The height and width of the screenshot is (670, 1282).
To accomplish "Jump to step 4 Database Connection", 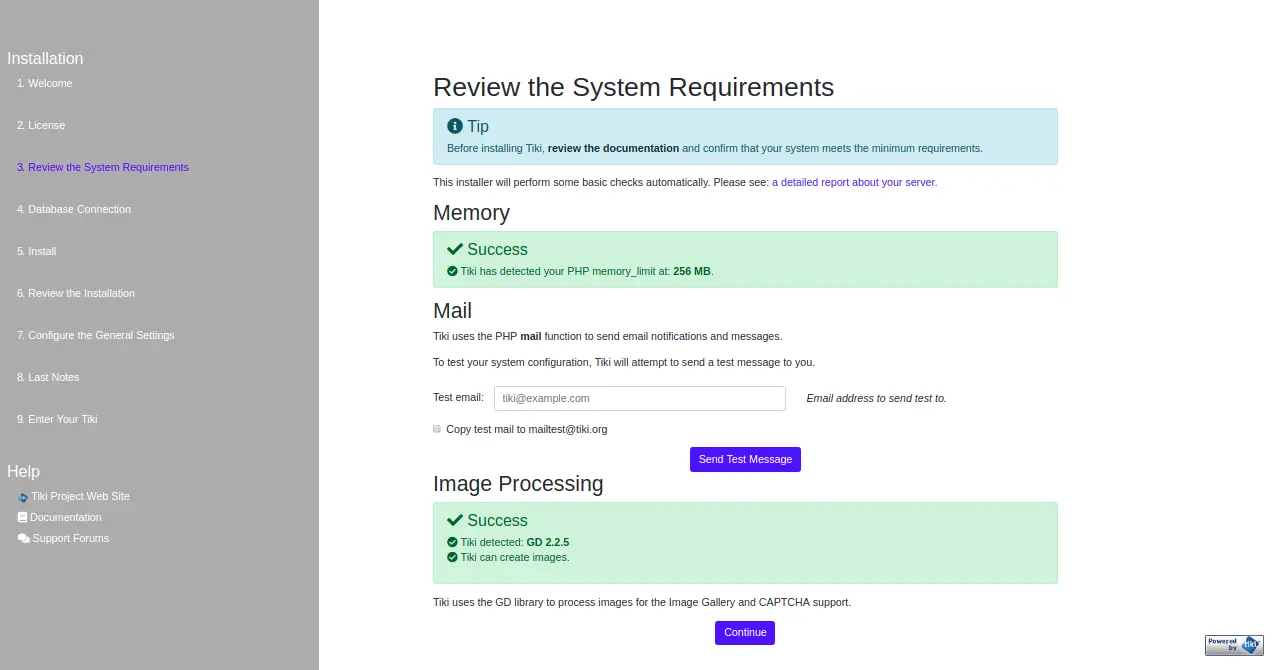I will click(x=74, y=209).
